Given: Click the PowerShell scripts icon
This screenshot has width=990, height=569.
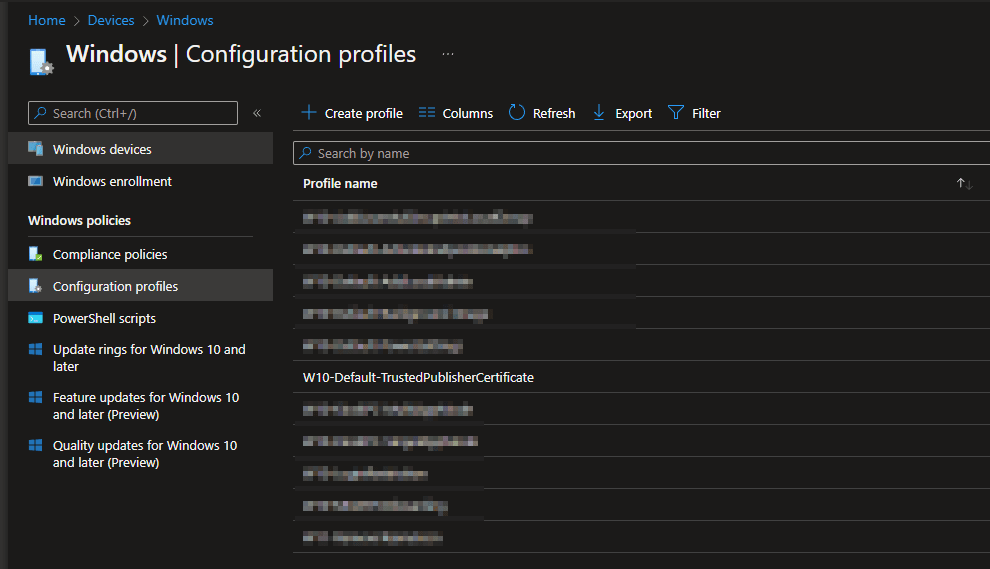Looking at the screenshot, I should click(36, 318).
